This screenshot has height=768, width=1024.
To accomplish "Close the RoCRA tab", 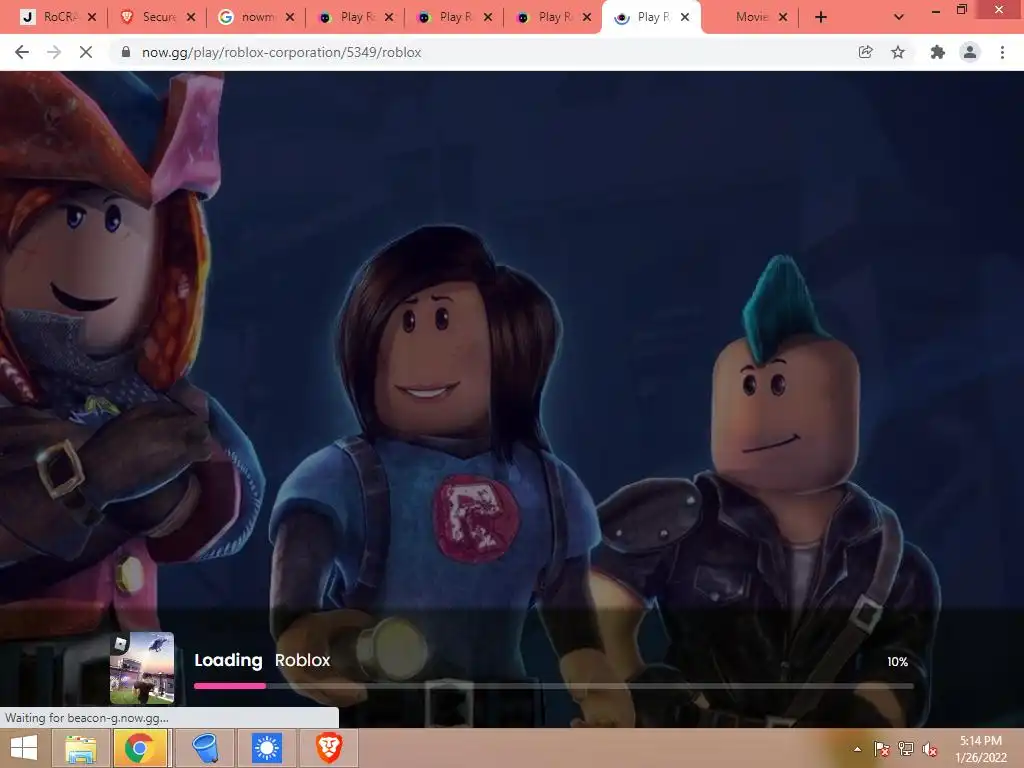I will click(x=92, y=17).
